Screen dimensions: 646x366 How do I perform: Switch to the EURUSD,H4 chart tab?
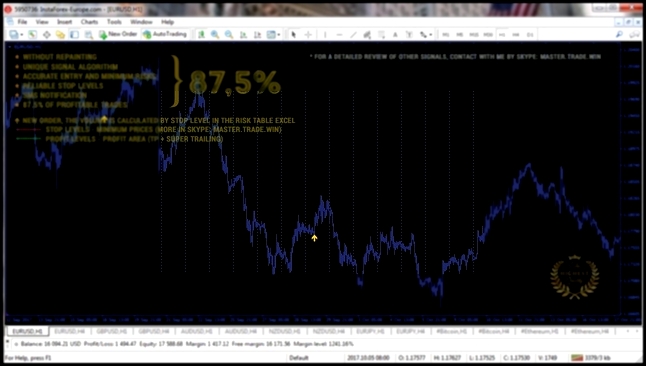[69, 331]
